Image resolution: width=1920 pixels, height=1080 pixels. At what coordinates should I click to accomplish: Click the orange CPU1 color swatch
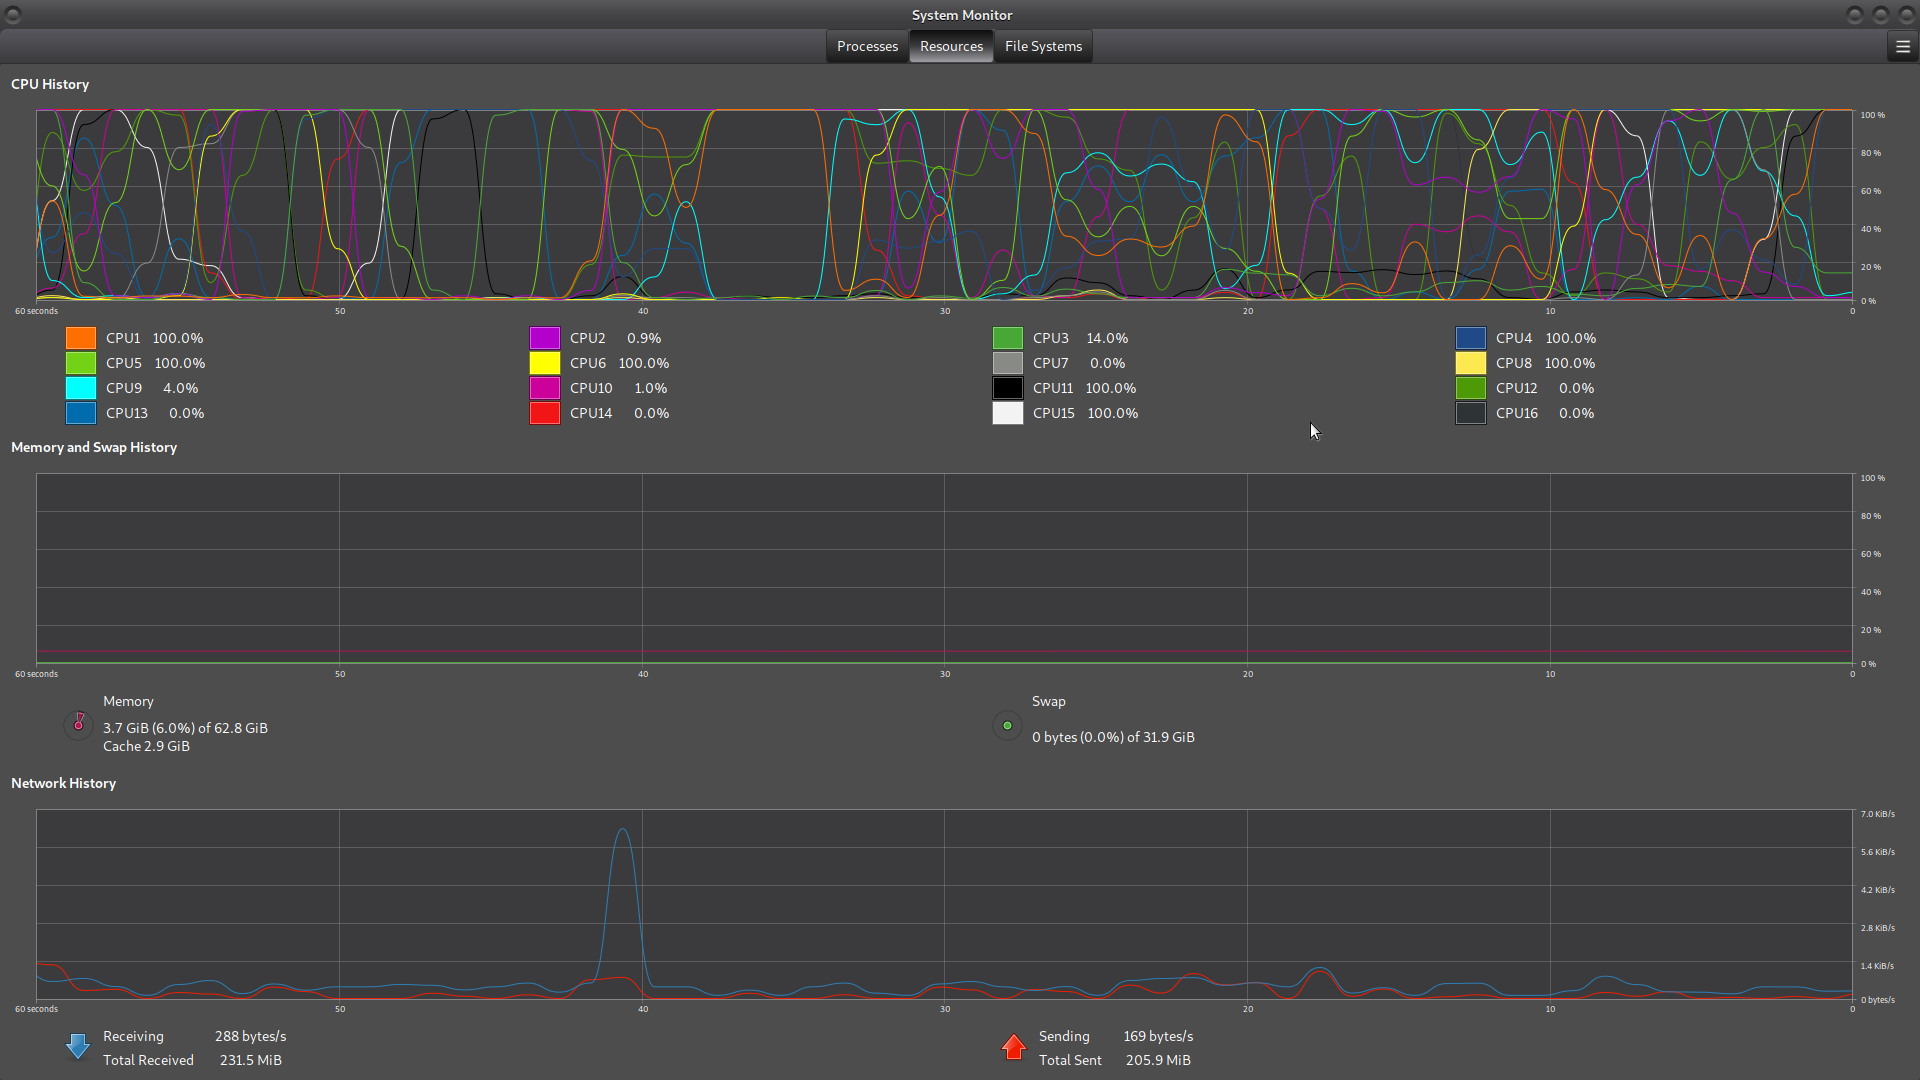81,339
